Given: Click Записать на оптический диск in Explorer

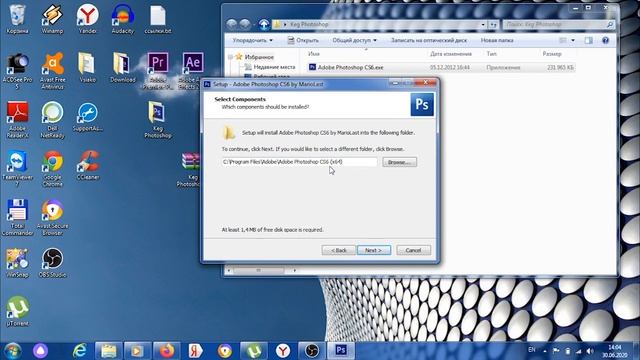Looking at the screenshot, I should click(429, 40).
